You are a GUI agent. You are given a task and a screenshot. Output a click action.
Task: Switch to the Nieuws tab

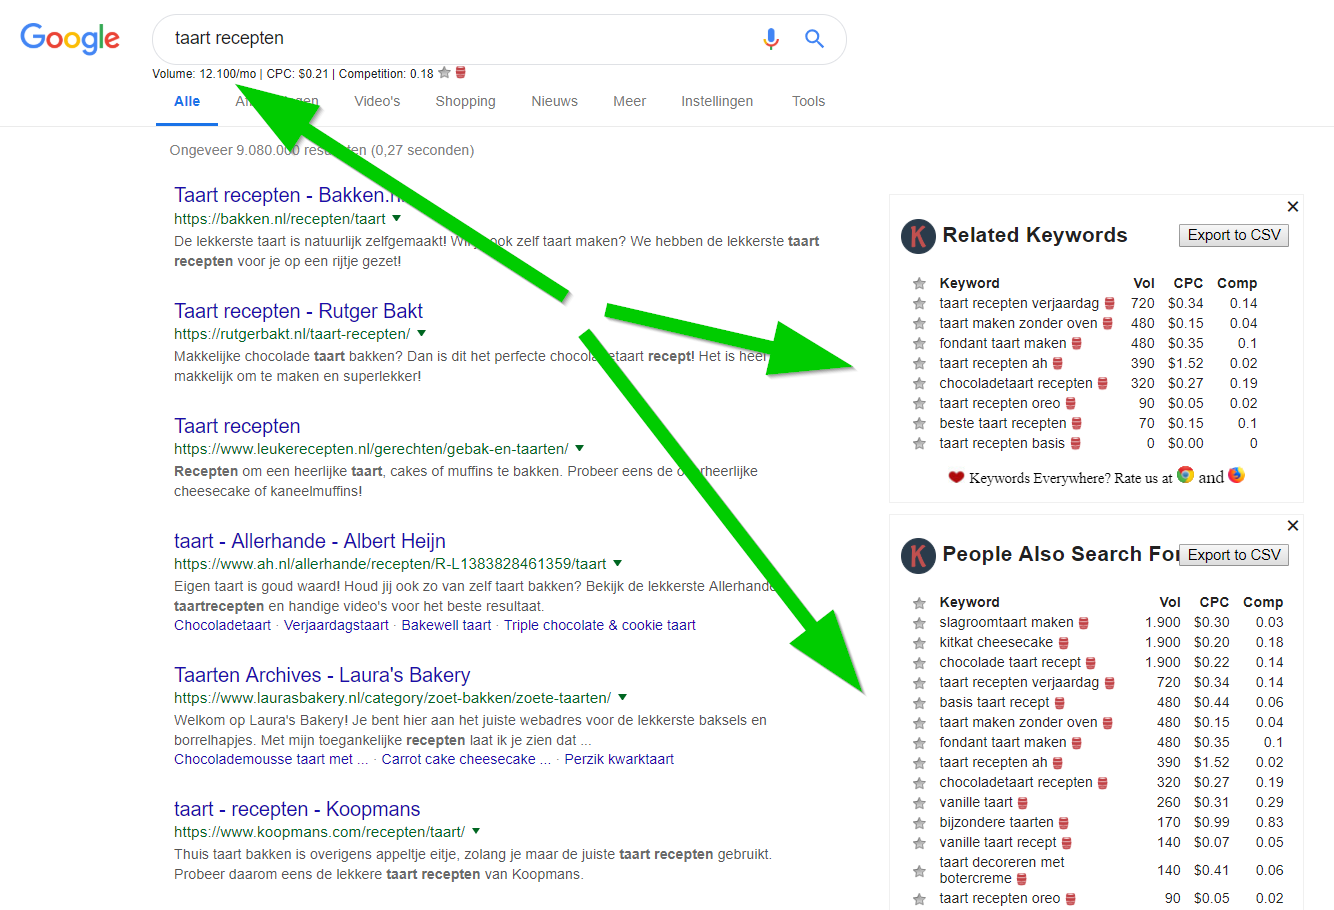(554, 101)
